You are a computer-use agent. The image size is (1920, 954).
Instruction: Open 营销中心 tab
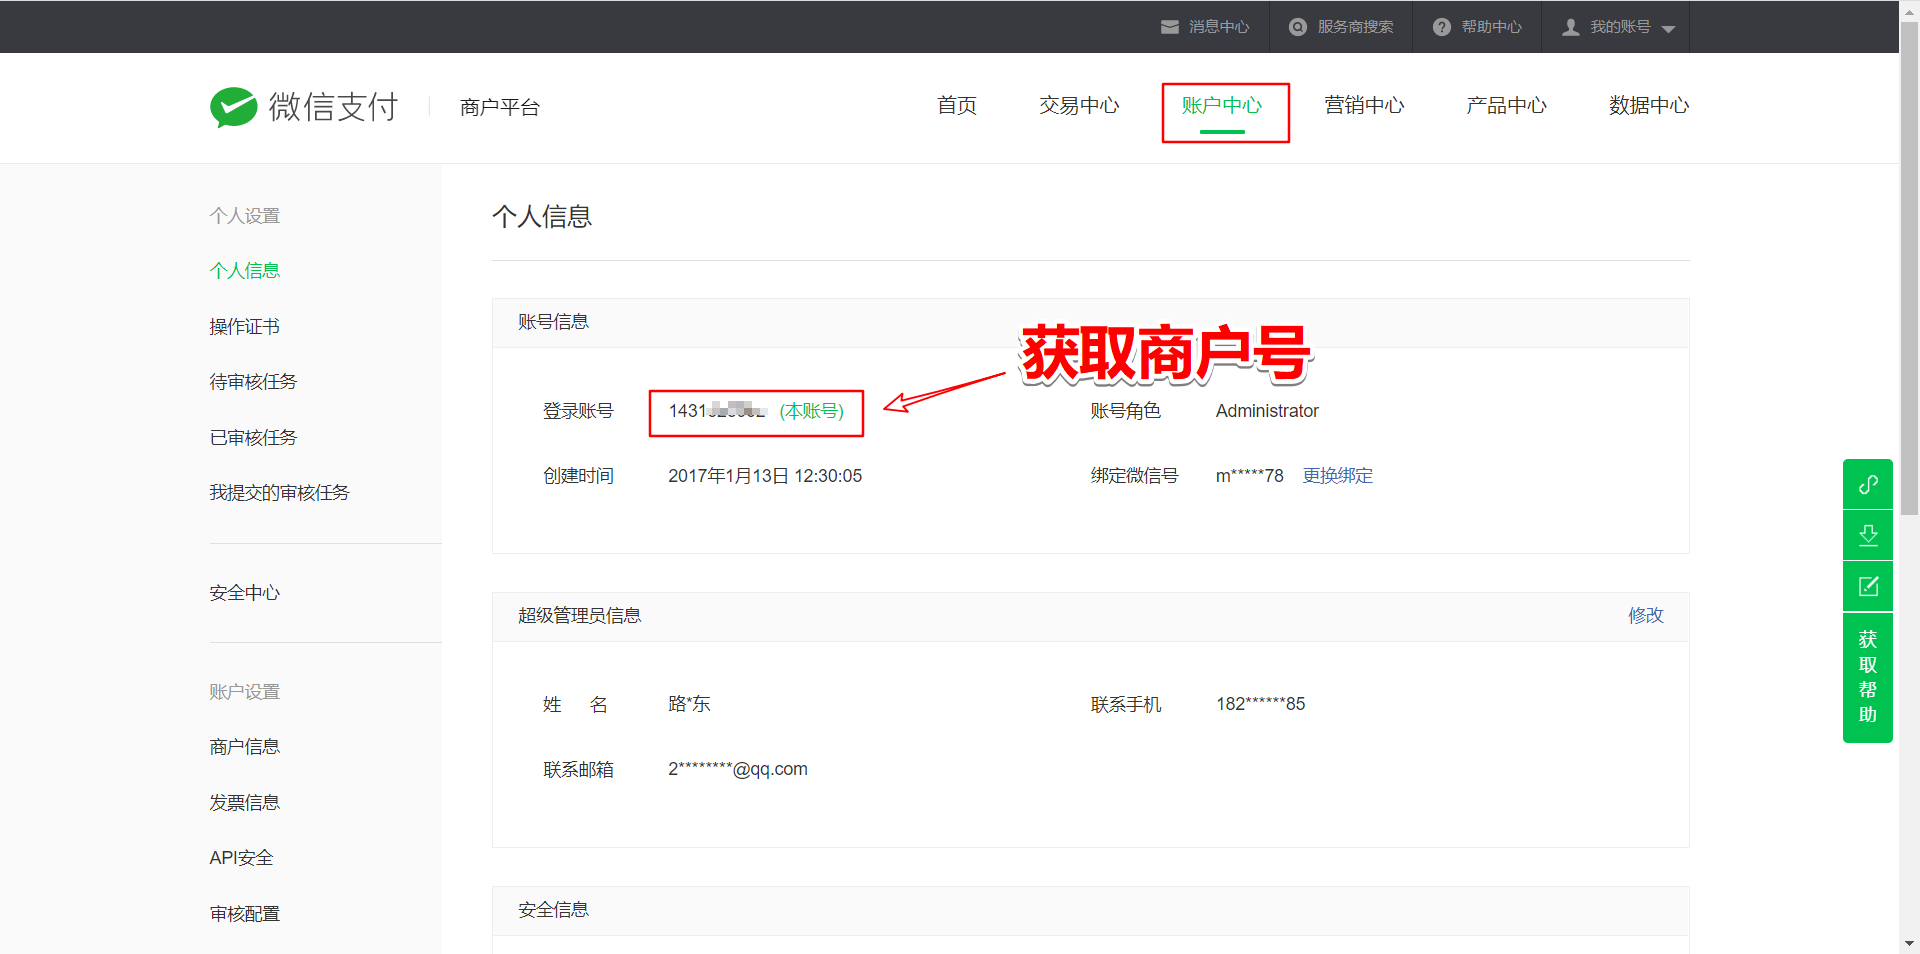[1364, 105]
